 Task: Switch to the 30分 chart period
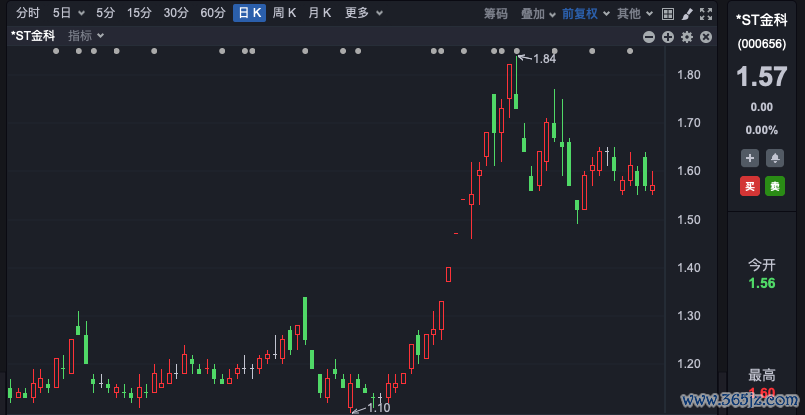(x=176, y=13)
